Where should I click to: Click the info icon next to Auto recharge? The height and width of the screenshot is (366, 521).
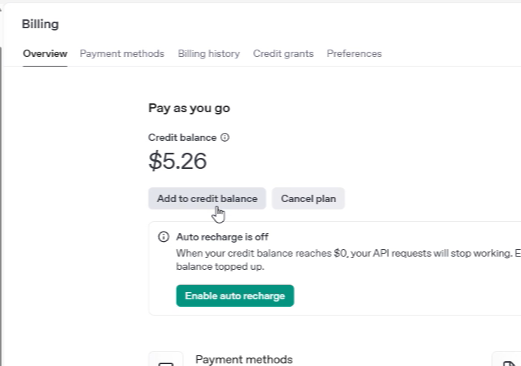point(163,237)
